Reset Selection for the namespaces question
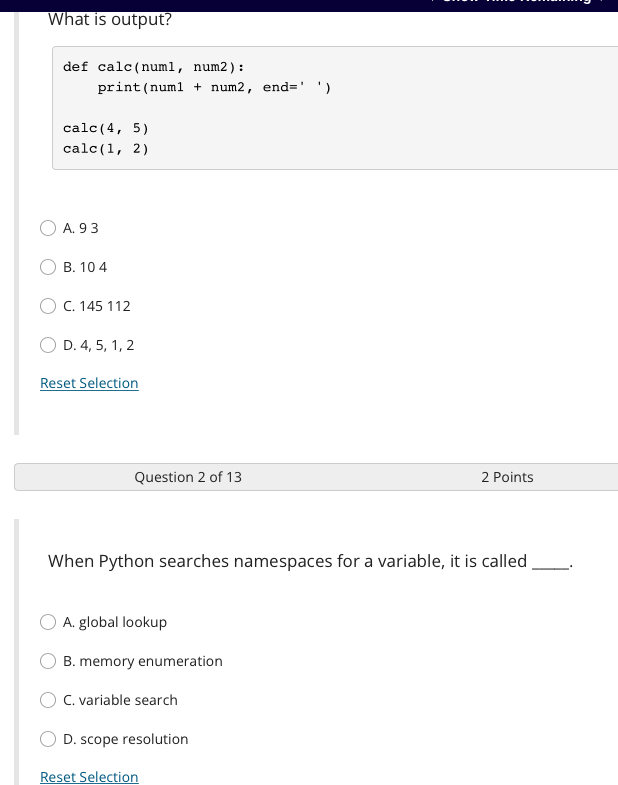618x785 pixels. [x=89, y=776]
